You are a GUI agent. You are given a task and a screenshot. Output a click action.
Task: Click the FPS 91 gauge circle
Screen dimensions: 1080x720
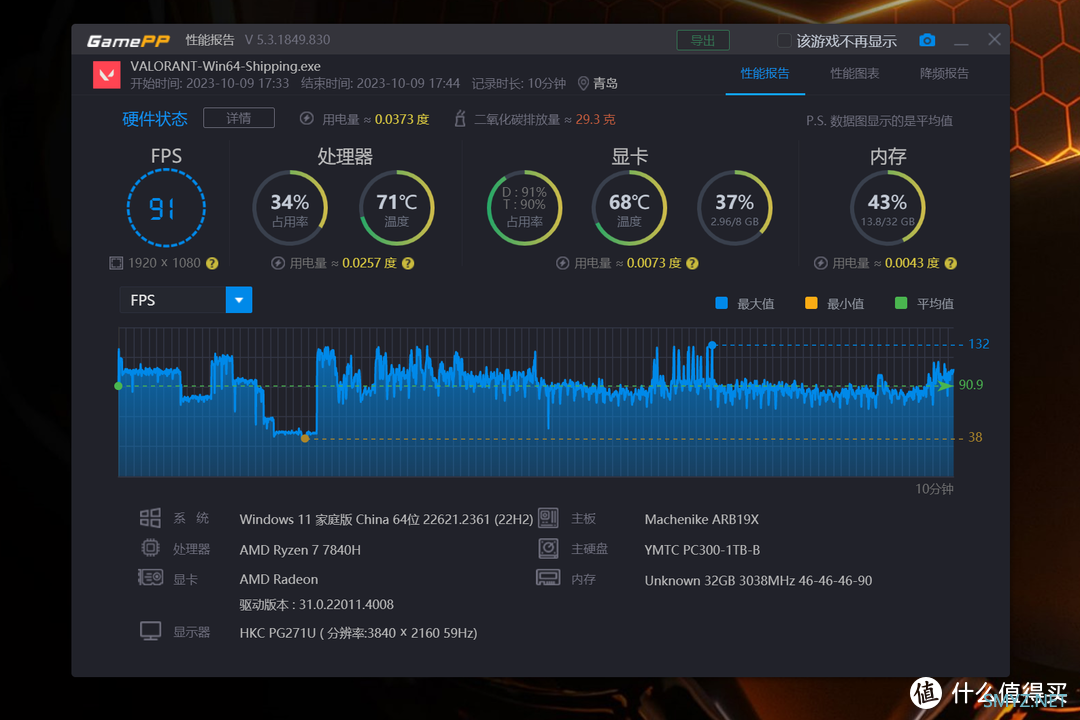coord(166,207)
